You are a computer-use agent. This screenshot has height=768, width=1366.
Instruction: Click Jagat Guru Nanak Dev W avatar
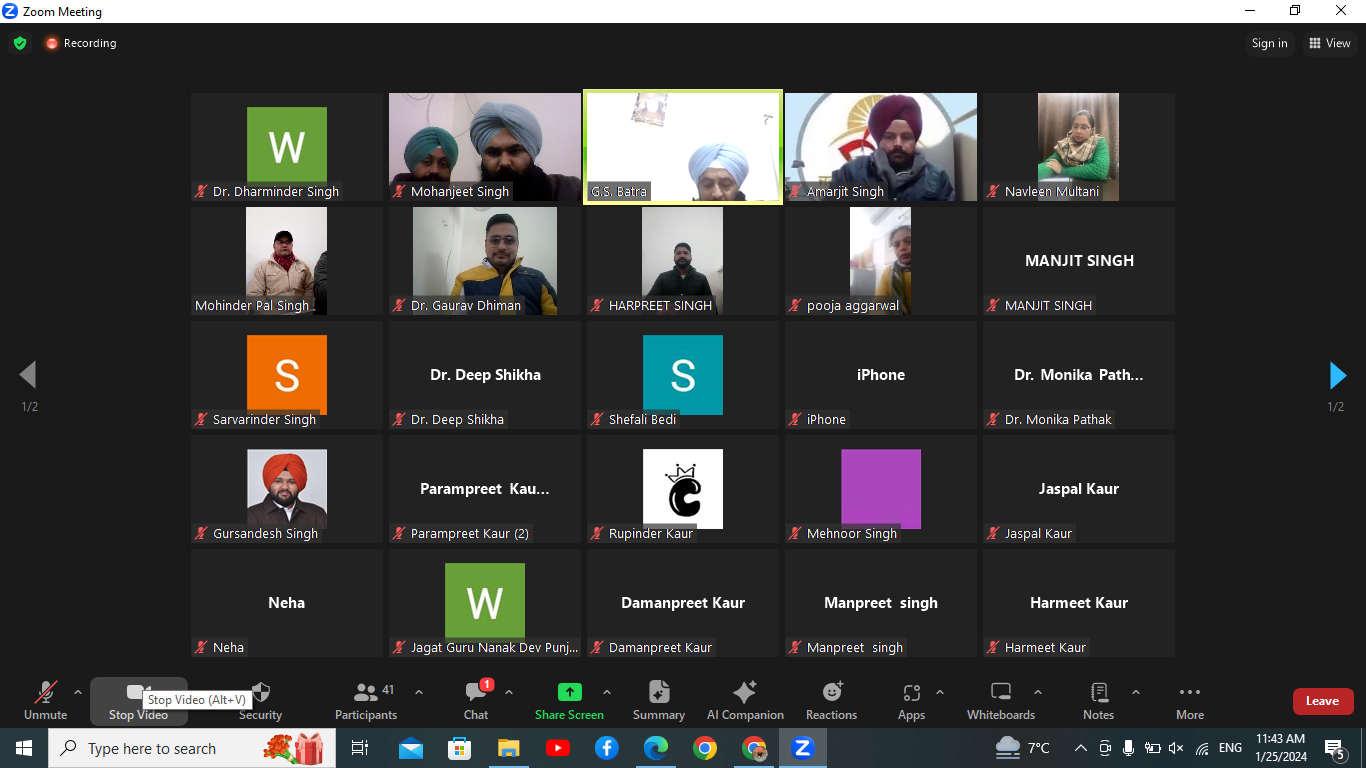click(x=485, y=601)
